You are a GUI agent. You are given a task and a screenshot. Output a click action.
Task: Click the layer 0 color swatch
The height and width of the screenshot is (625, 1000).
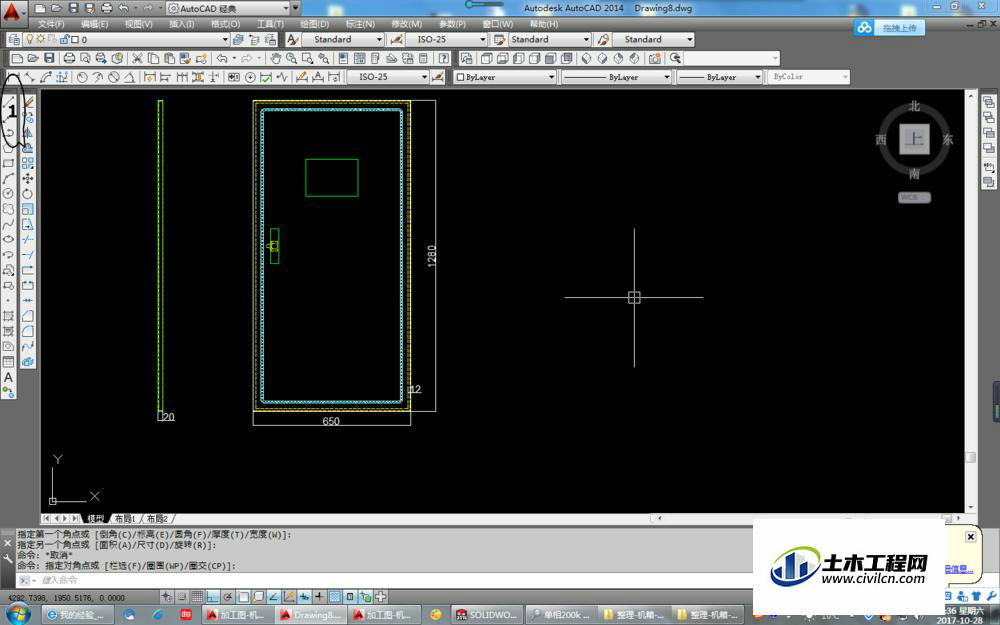pyautogui.click(x=75, y=40)
